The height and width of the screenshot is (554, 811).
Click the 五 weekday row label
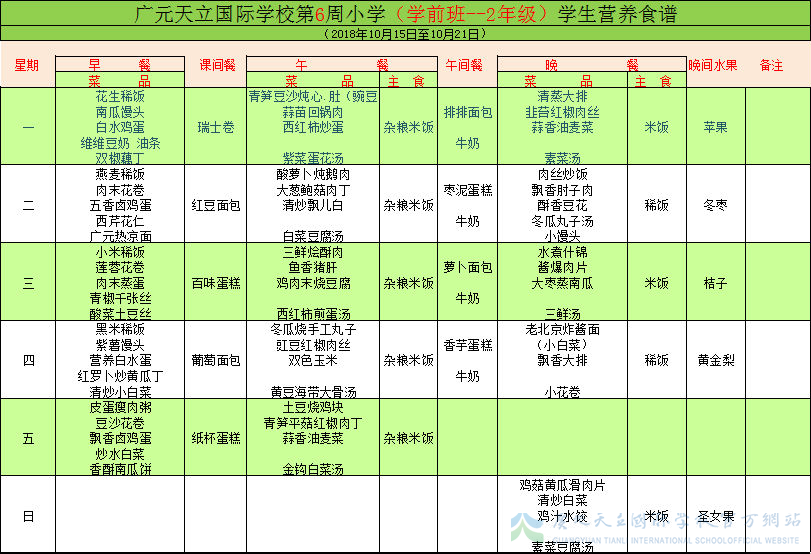[x=27, y=438]
